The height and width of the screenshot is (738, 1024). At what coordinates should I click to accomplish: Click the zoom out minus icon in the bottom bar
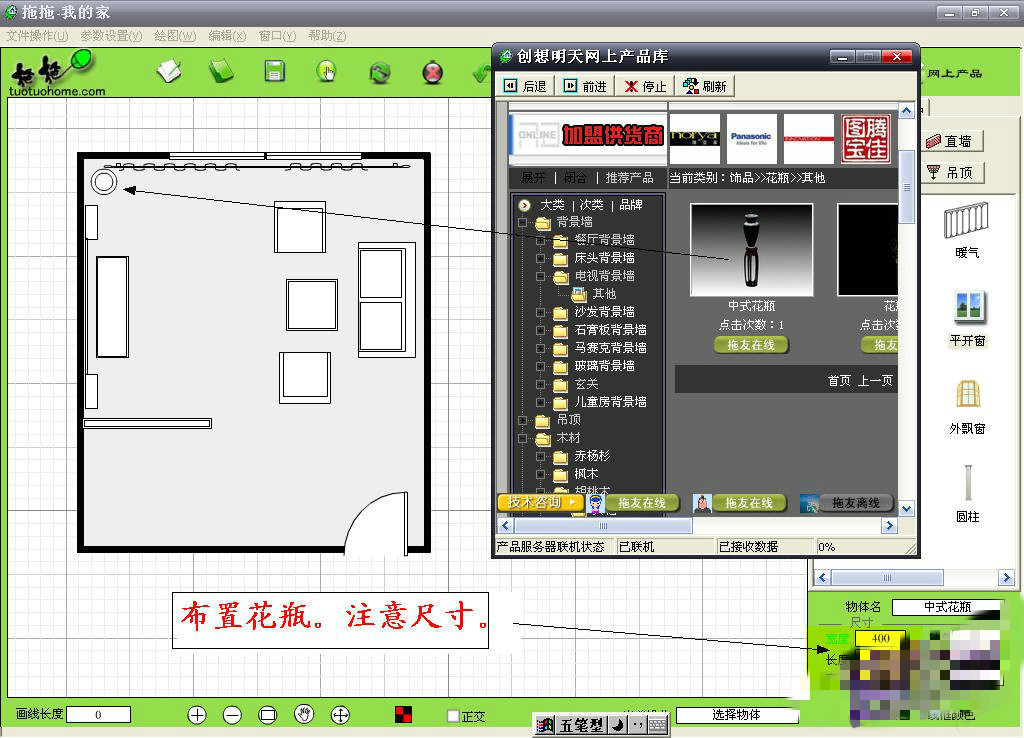tap(232, 715)
